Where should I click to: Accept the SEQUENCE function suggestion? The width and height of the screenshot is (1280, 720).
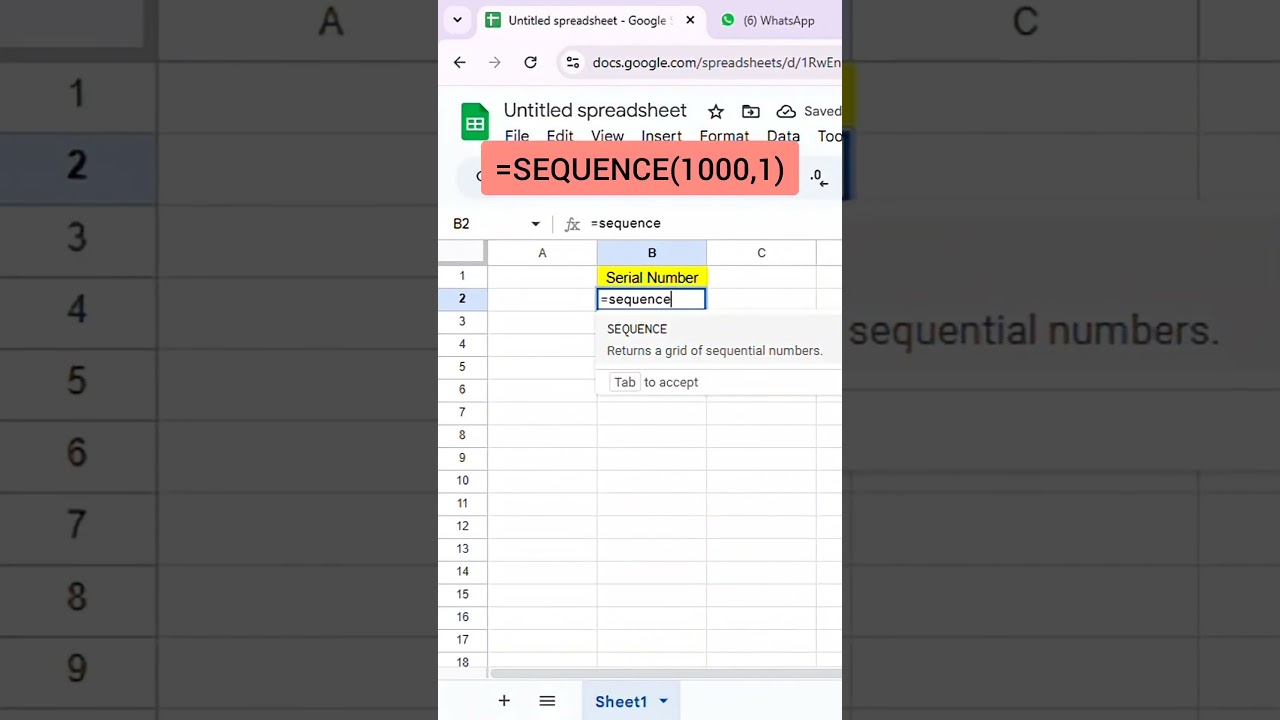pyautogui.click(x=718, y=340)
